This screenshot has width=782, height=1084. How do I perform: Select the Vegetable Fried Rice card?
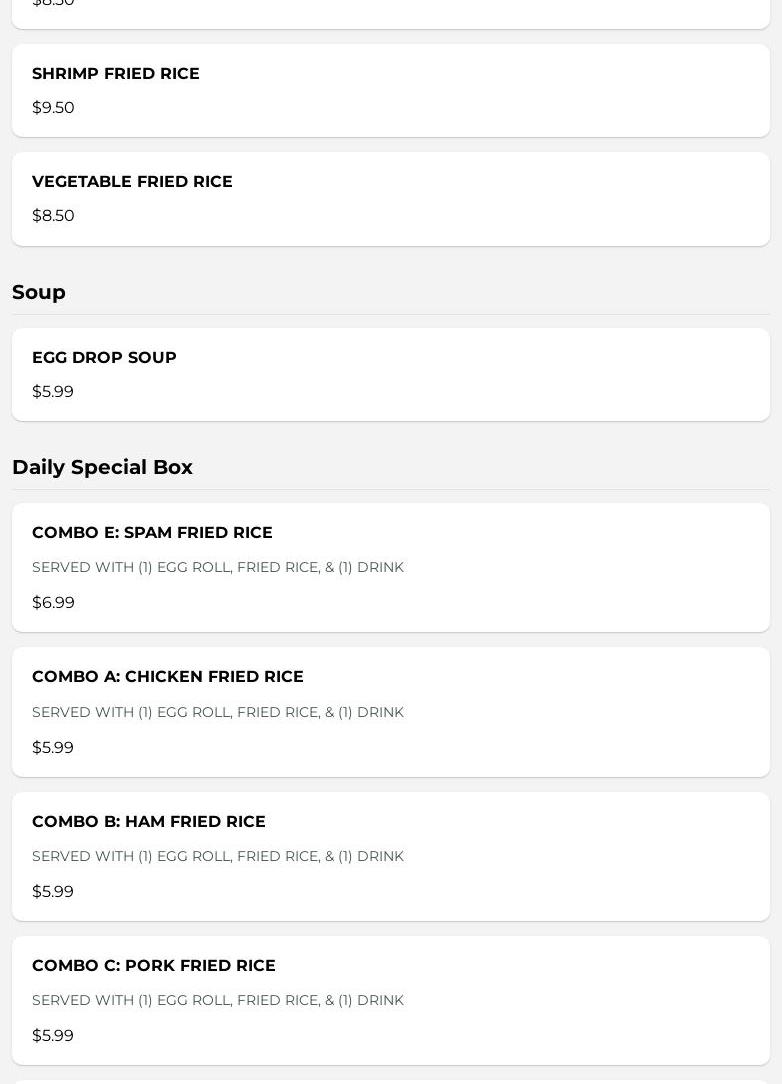point(391,199)
